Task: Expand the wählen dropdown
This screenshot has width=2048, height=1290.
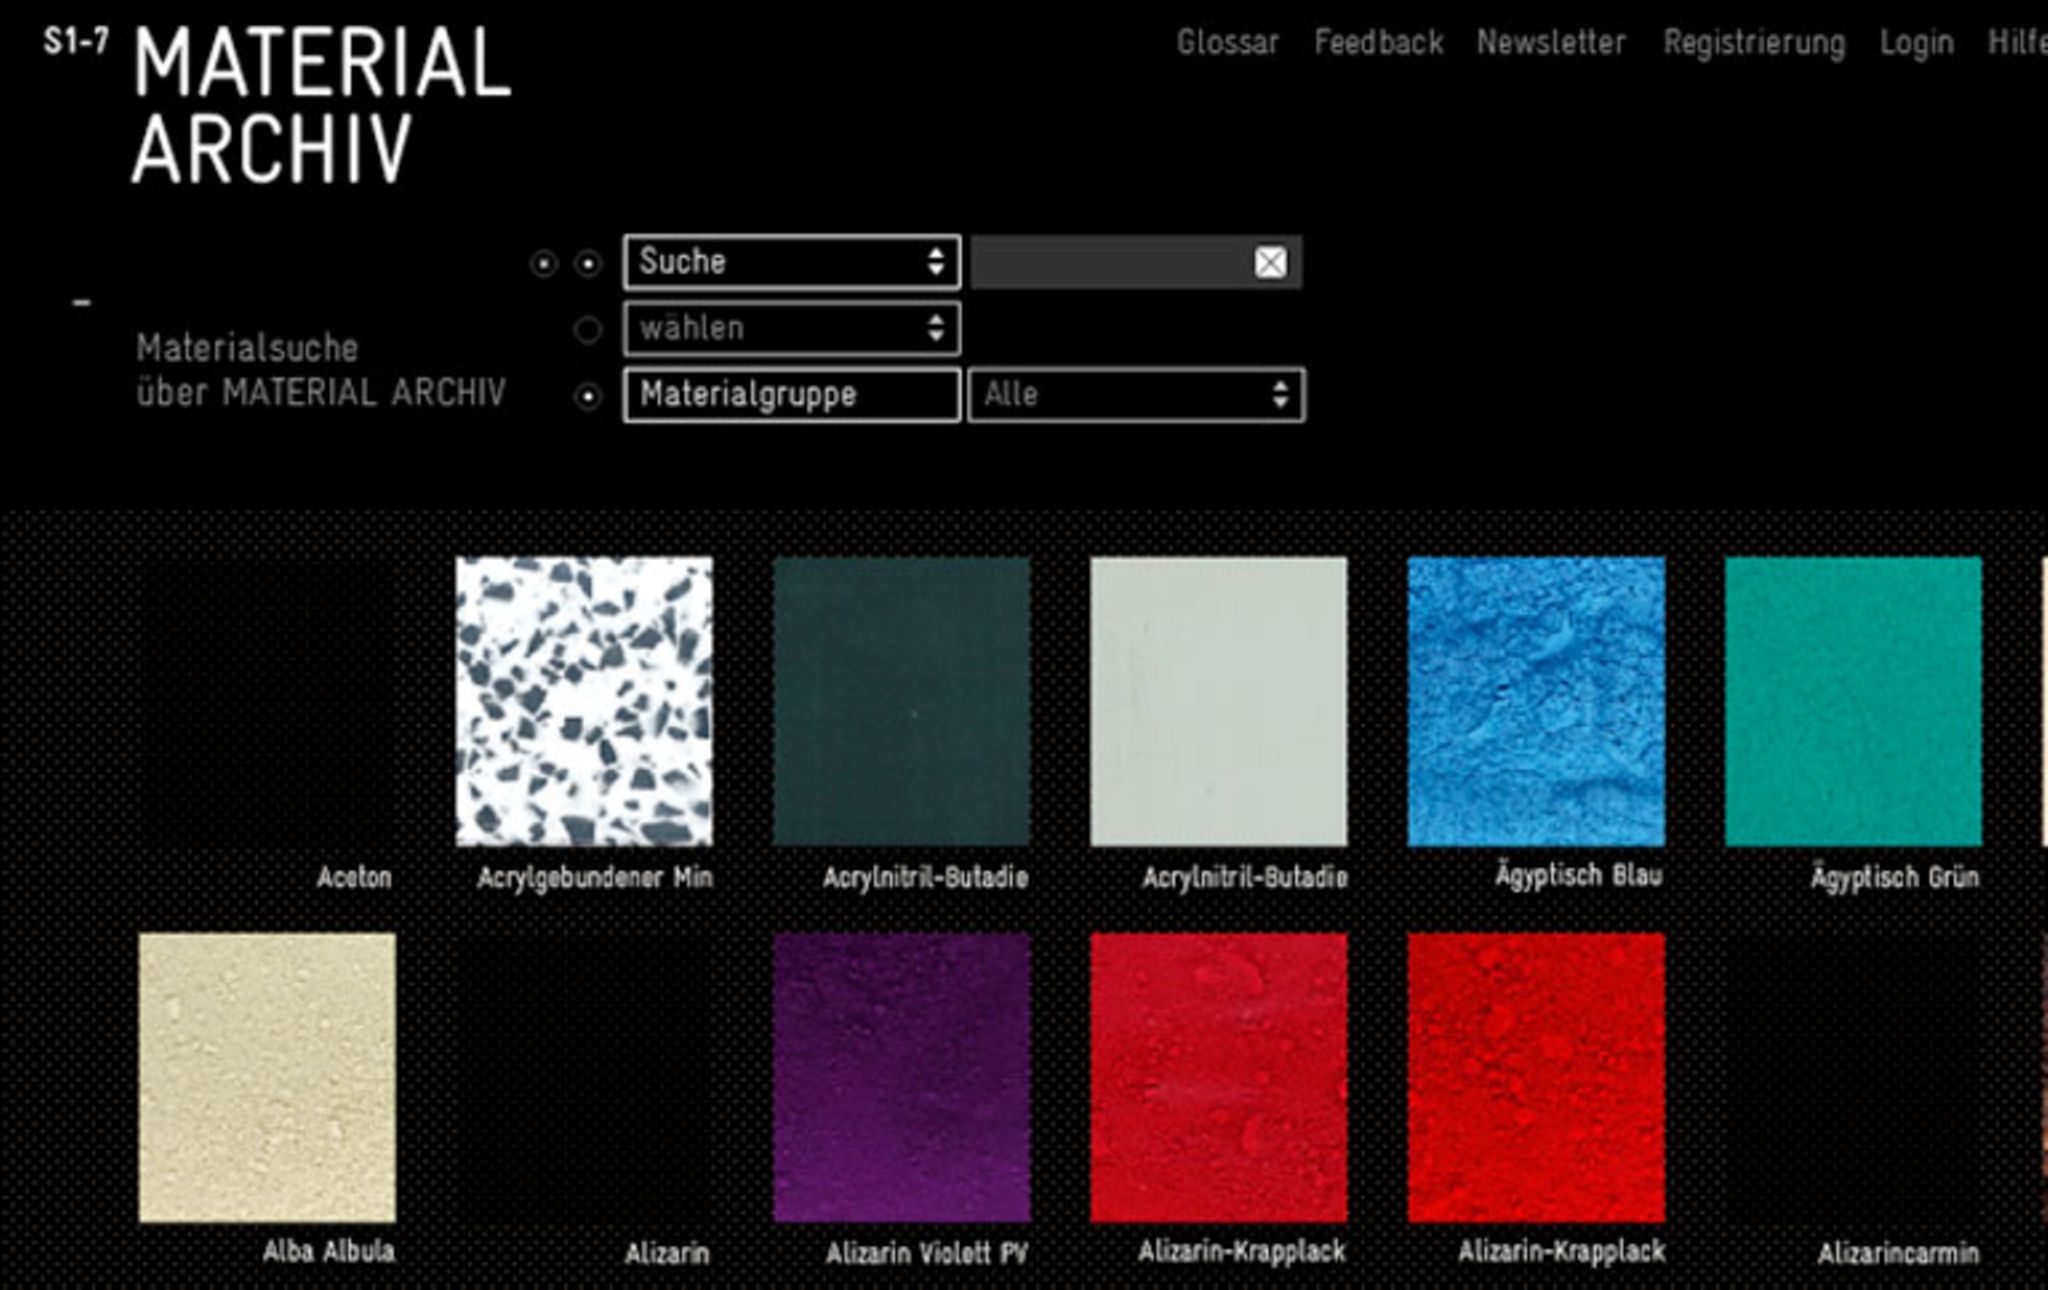Action: [x=791, y=329]
